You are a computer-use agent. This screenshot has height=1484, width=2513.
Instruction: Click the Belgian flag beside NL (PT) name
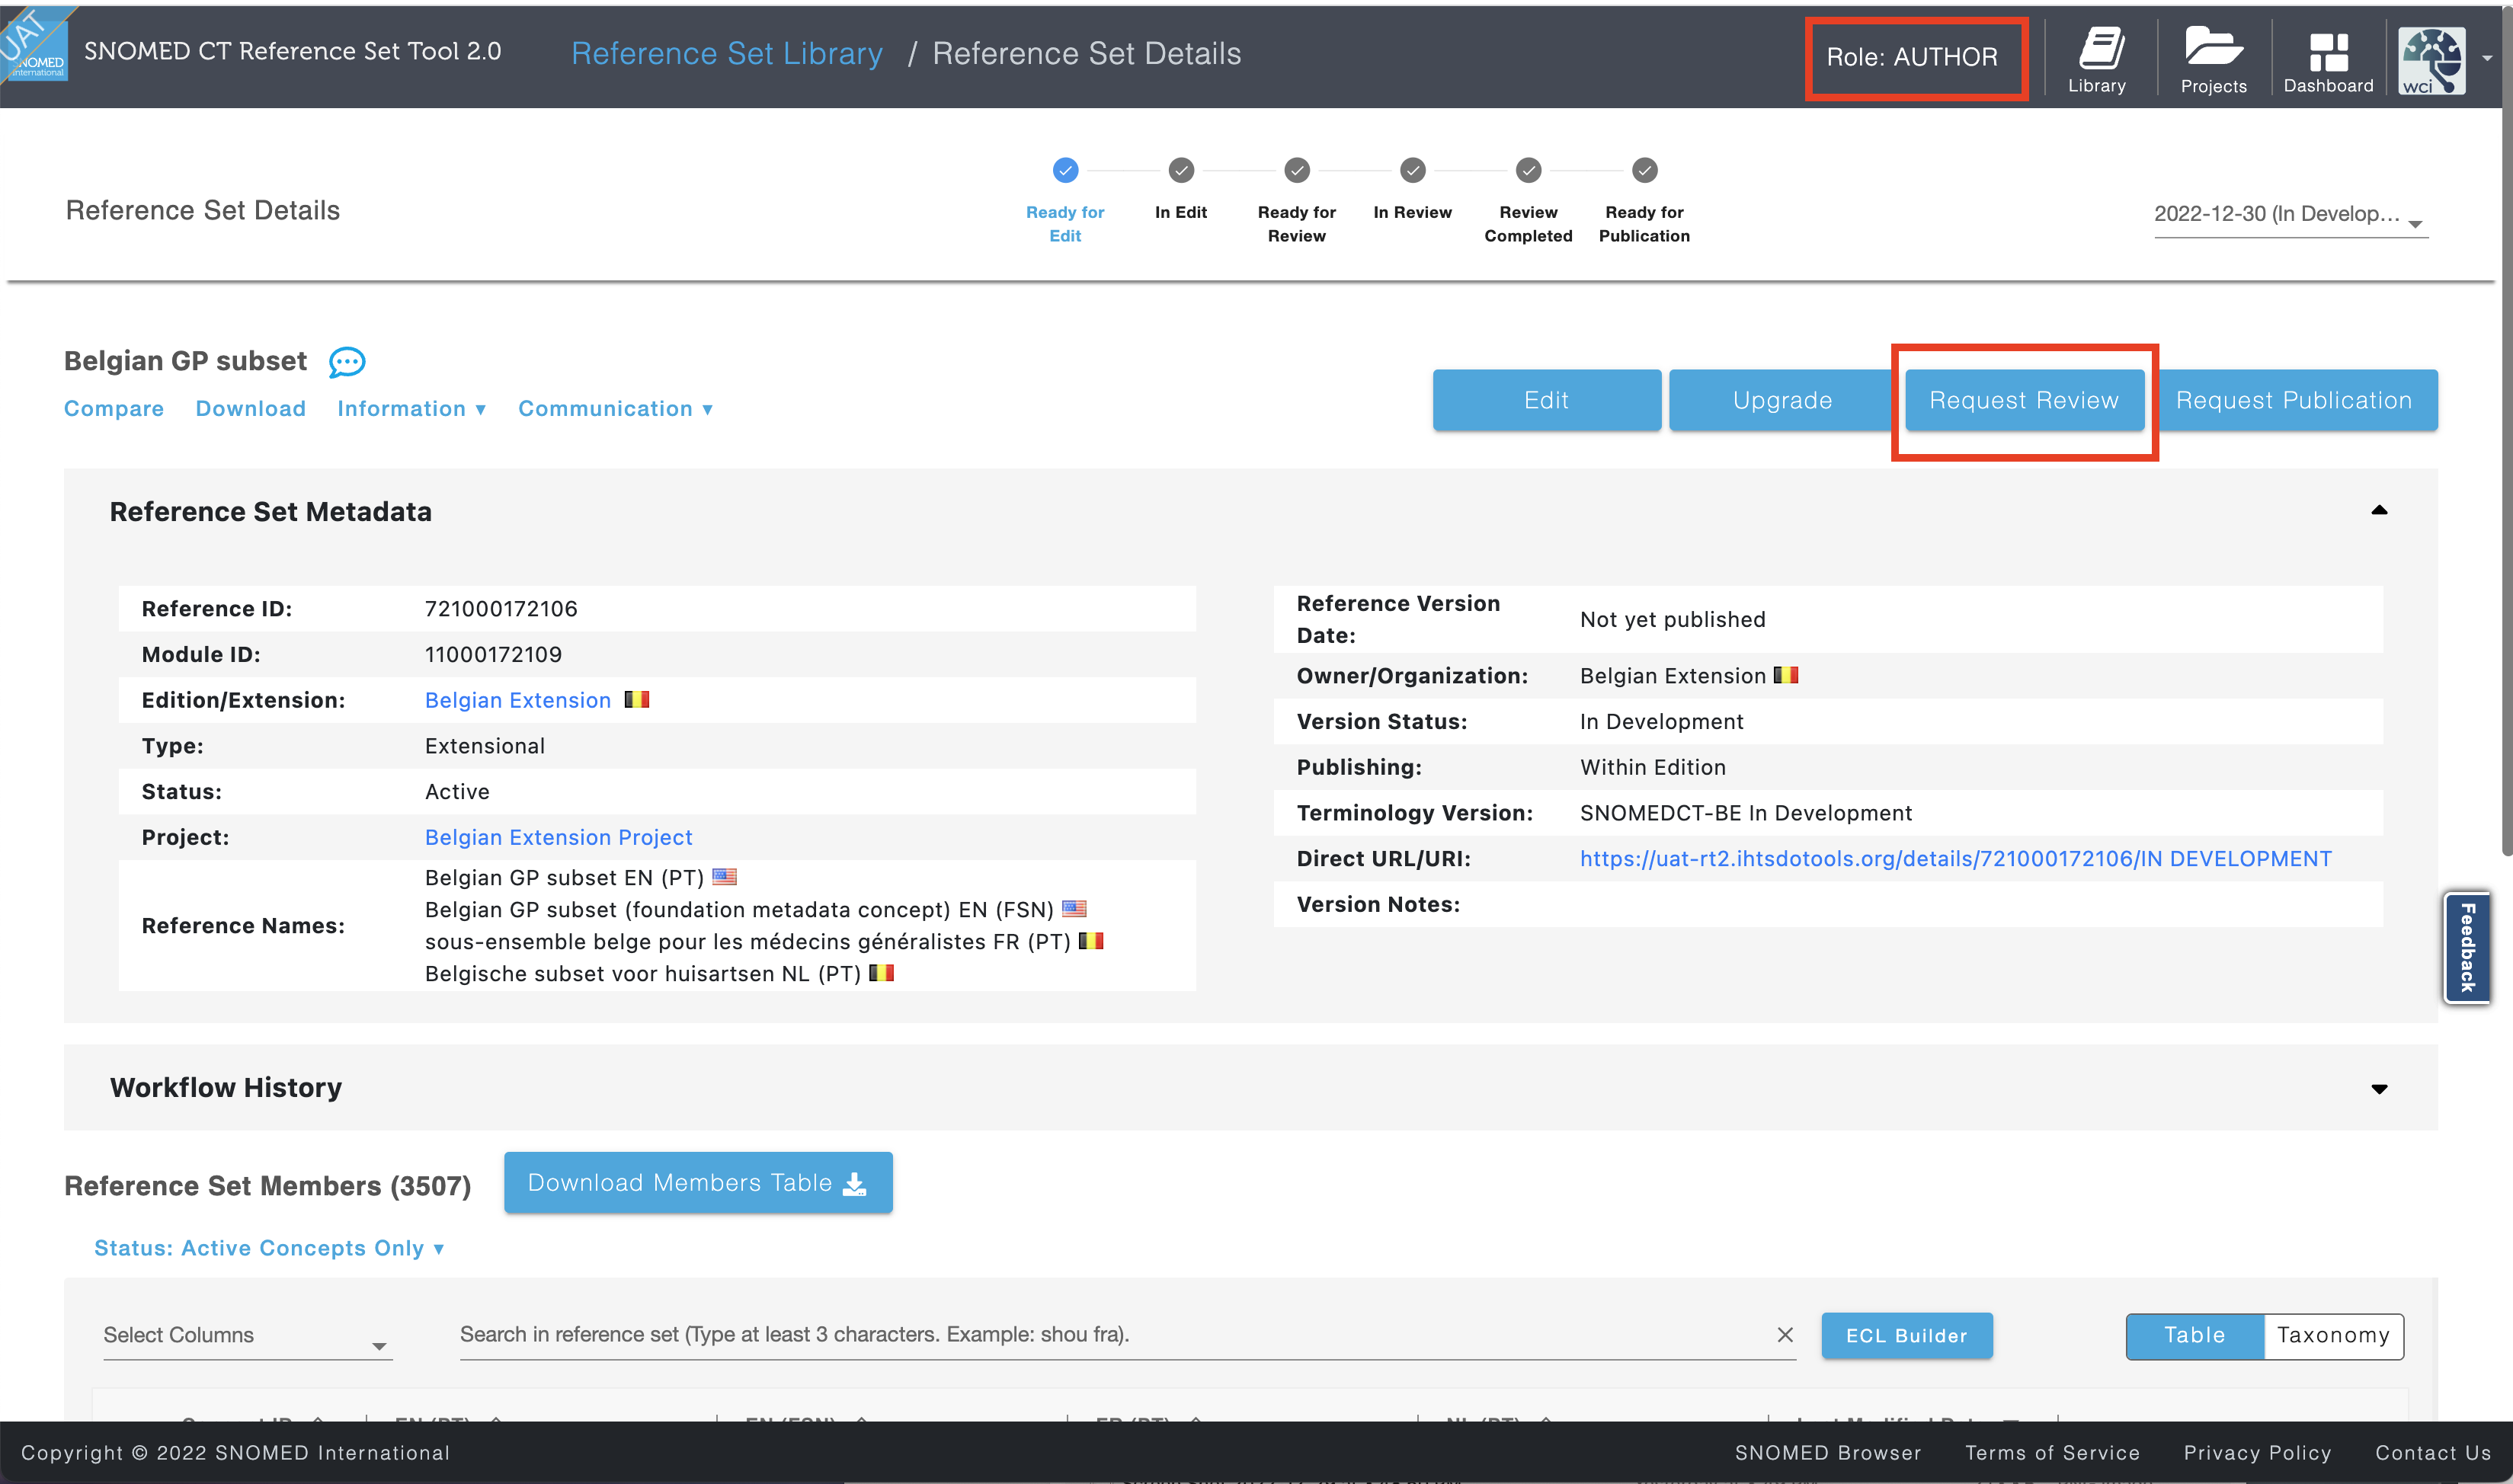pos(881,973)
